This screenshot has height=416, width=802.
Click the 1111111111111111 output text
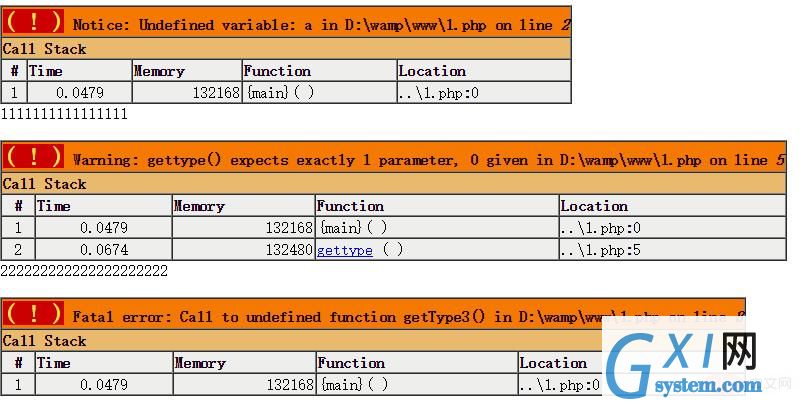64,114
